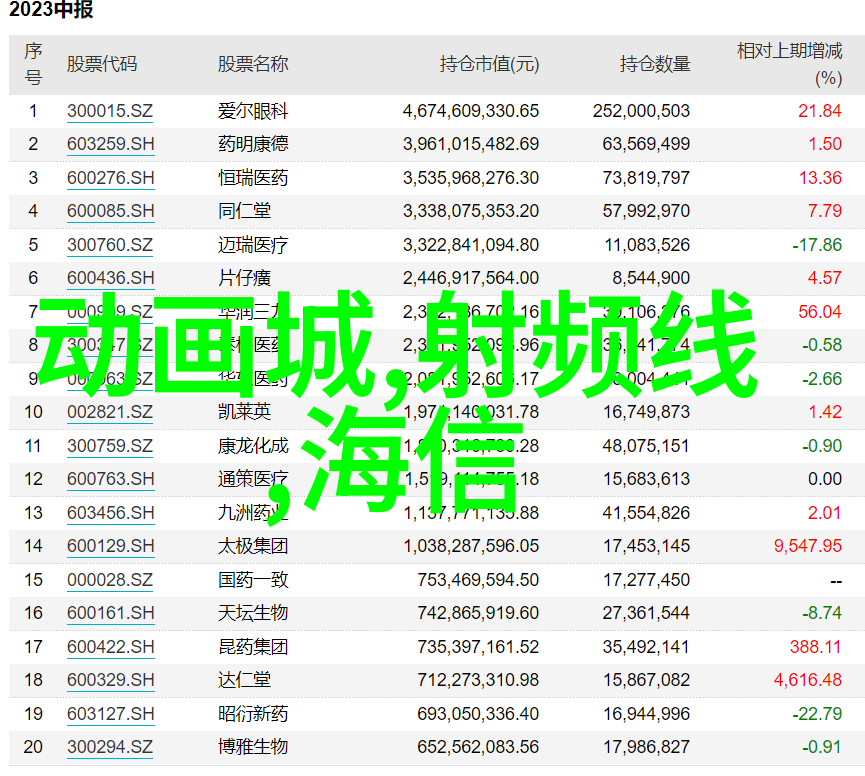Click change value -22.79

tap(817, 714)
